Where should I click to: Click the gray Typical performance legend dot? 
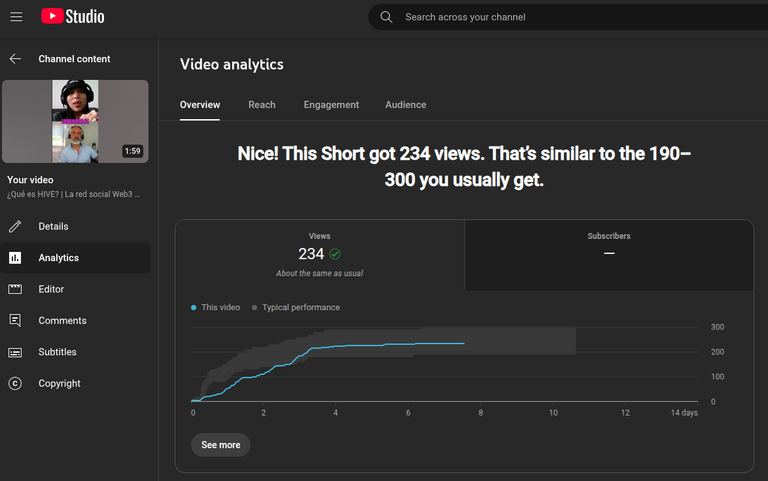pyautogui.click(x=254, y=308)
